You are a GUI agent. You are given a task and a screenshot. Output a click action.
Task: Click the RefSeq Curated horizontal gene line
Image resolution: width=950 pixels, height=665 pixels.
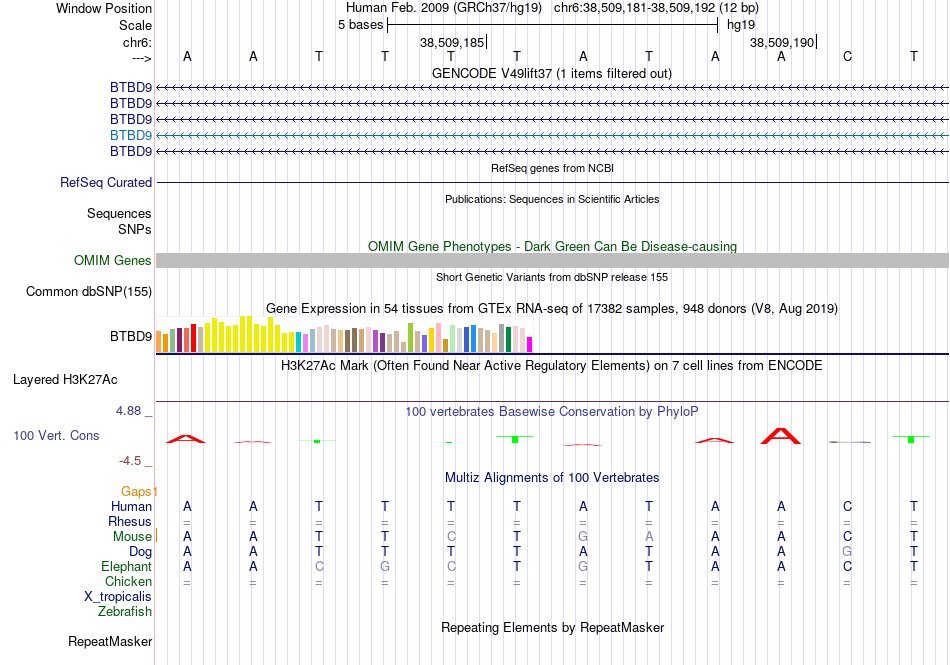tap(552, 182)
